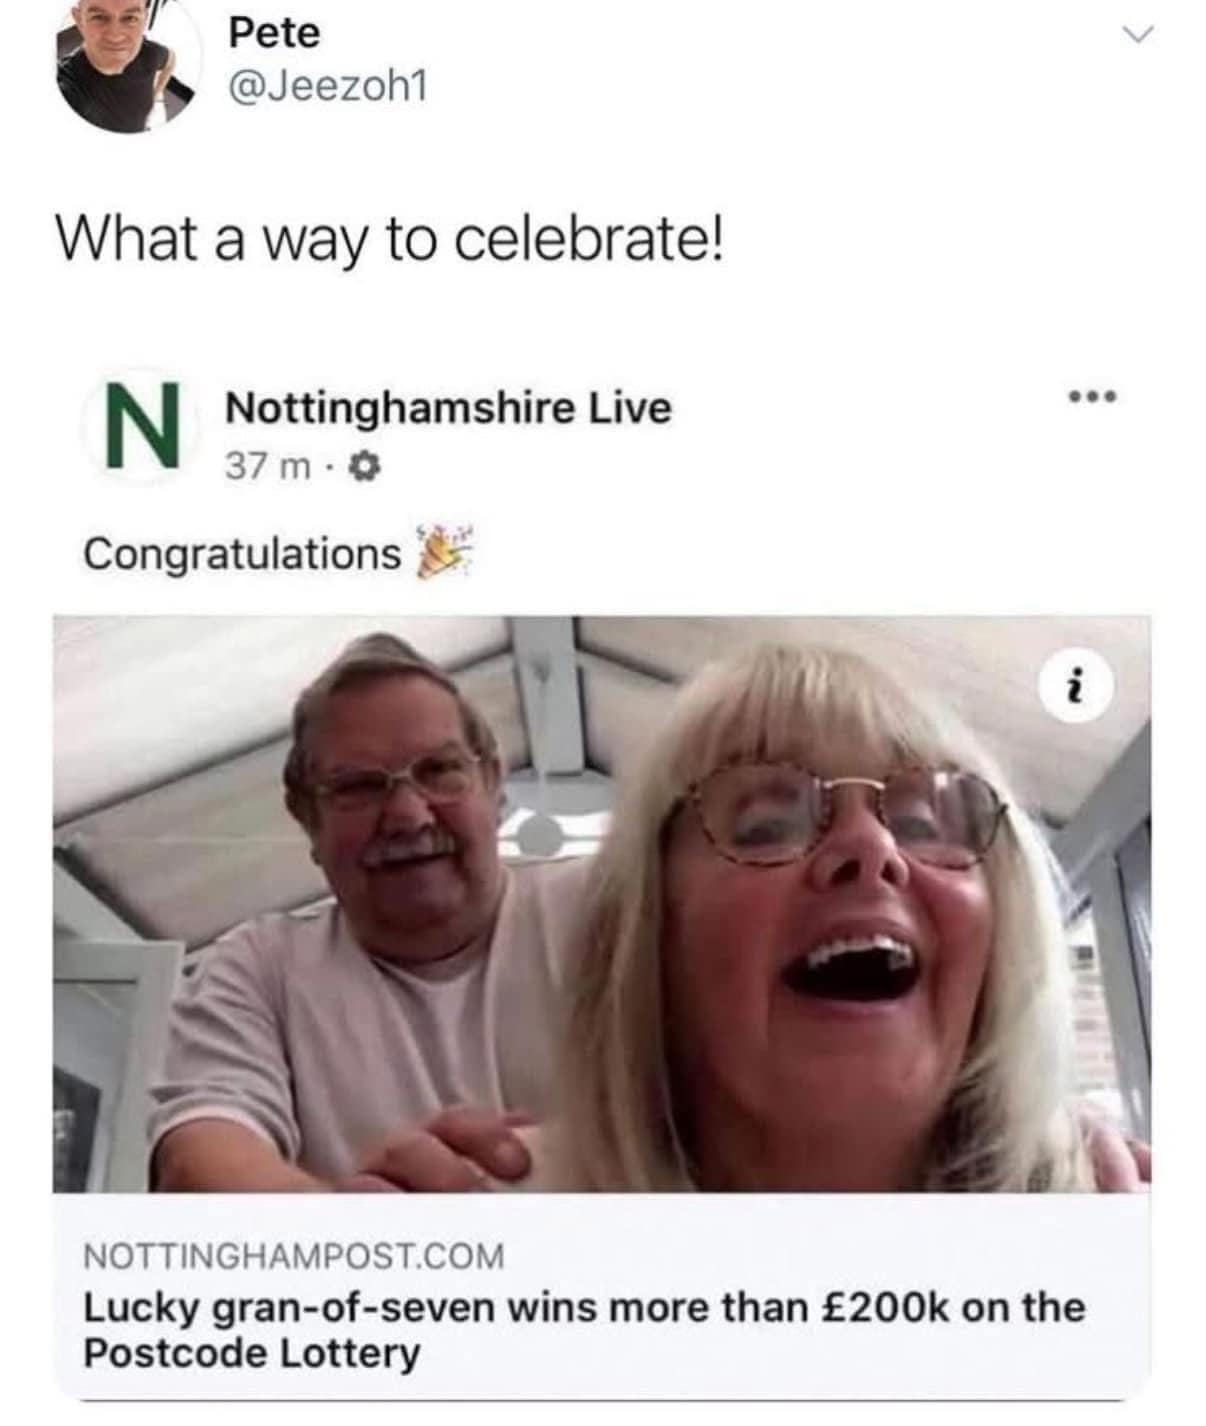Screen dimensions: 1206x1426
Task: Click the "Congratulations" post caption
Action: pyautogui.click(x=241, y=553)
